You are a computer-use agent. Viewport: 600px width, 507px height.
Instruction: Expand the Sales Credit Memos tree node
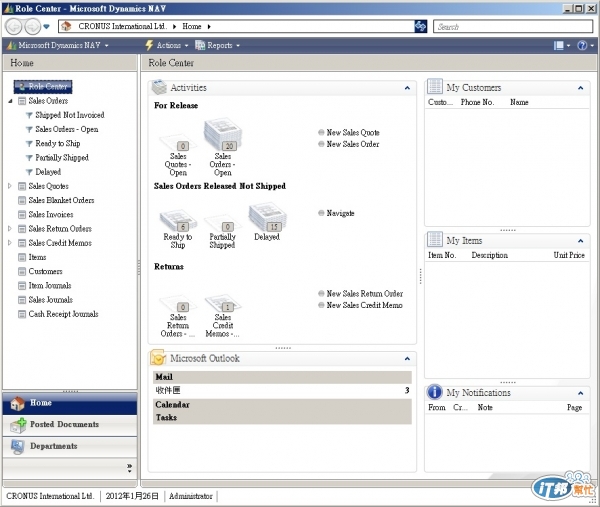tap(10, 243)
